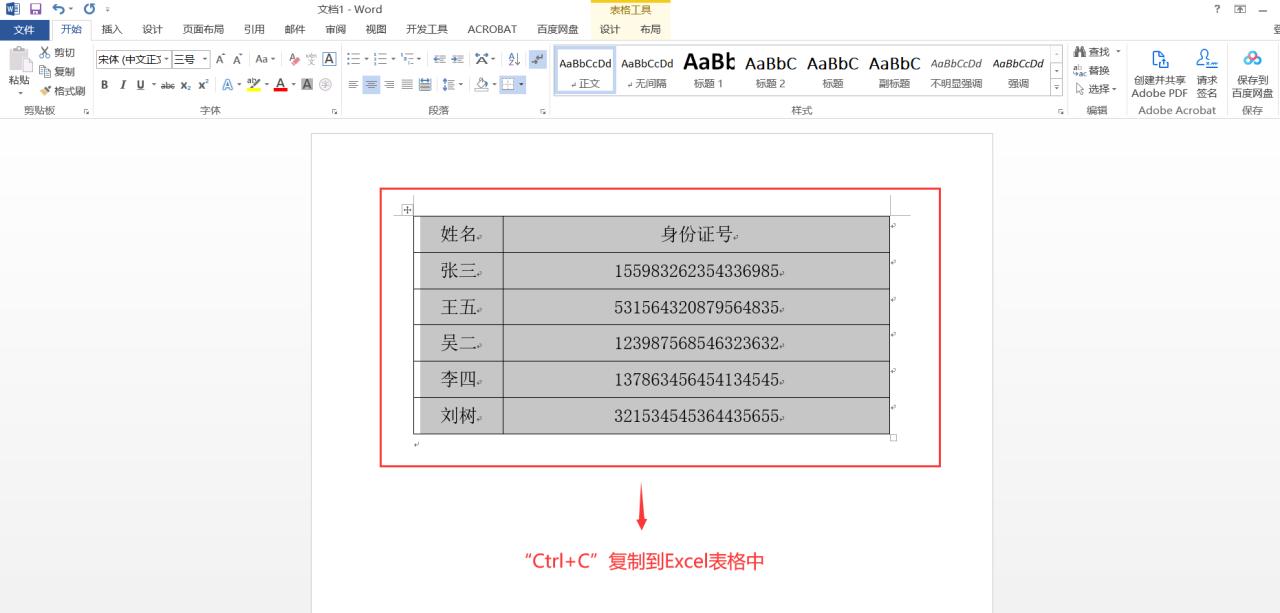Click the Undo arrow icon

pos(59,9)
